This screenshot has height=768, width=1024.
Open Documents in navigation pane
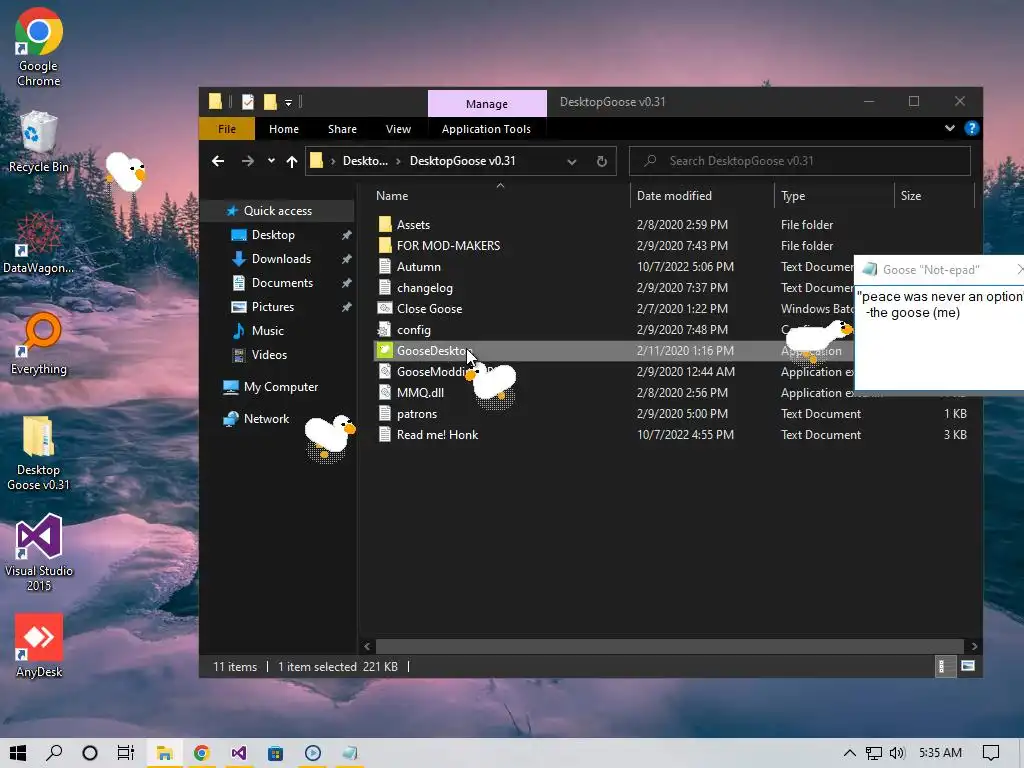click(x=282, y=283)
